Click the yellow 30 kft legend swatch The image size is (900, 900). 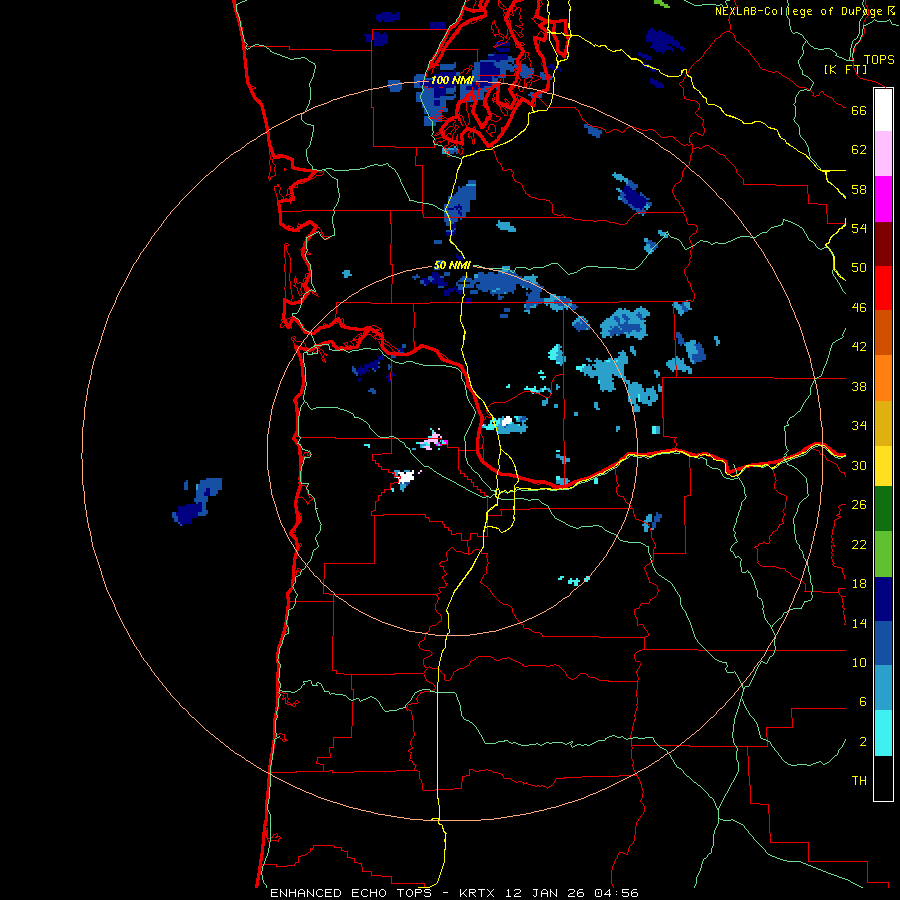point(883,465)
